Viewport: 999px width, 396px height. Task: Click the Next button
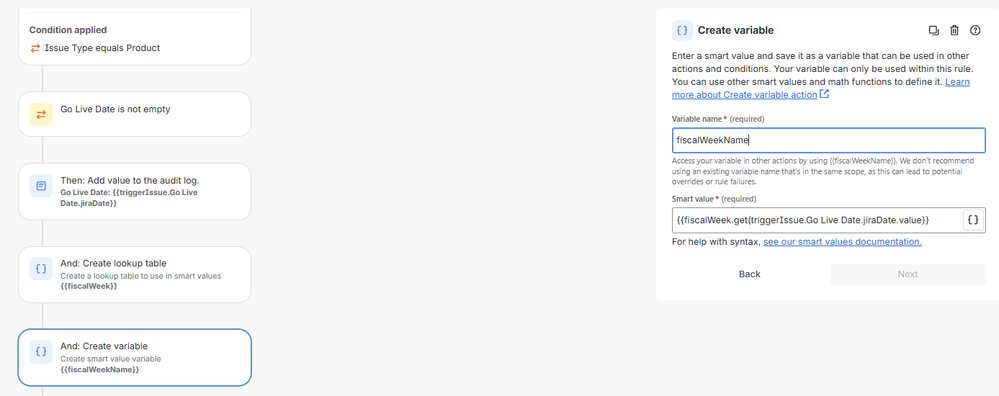pyautogui.click(x=908, y=274)
